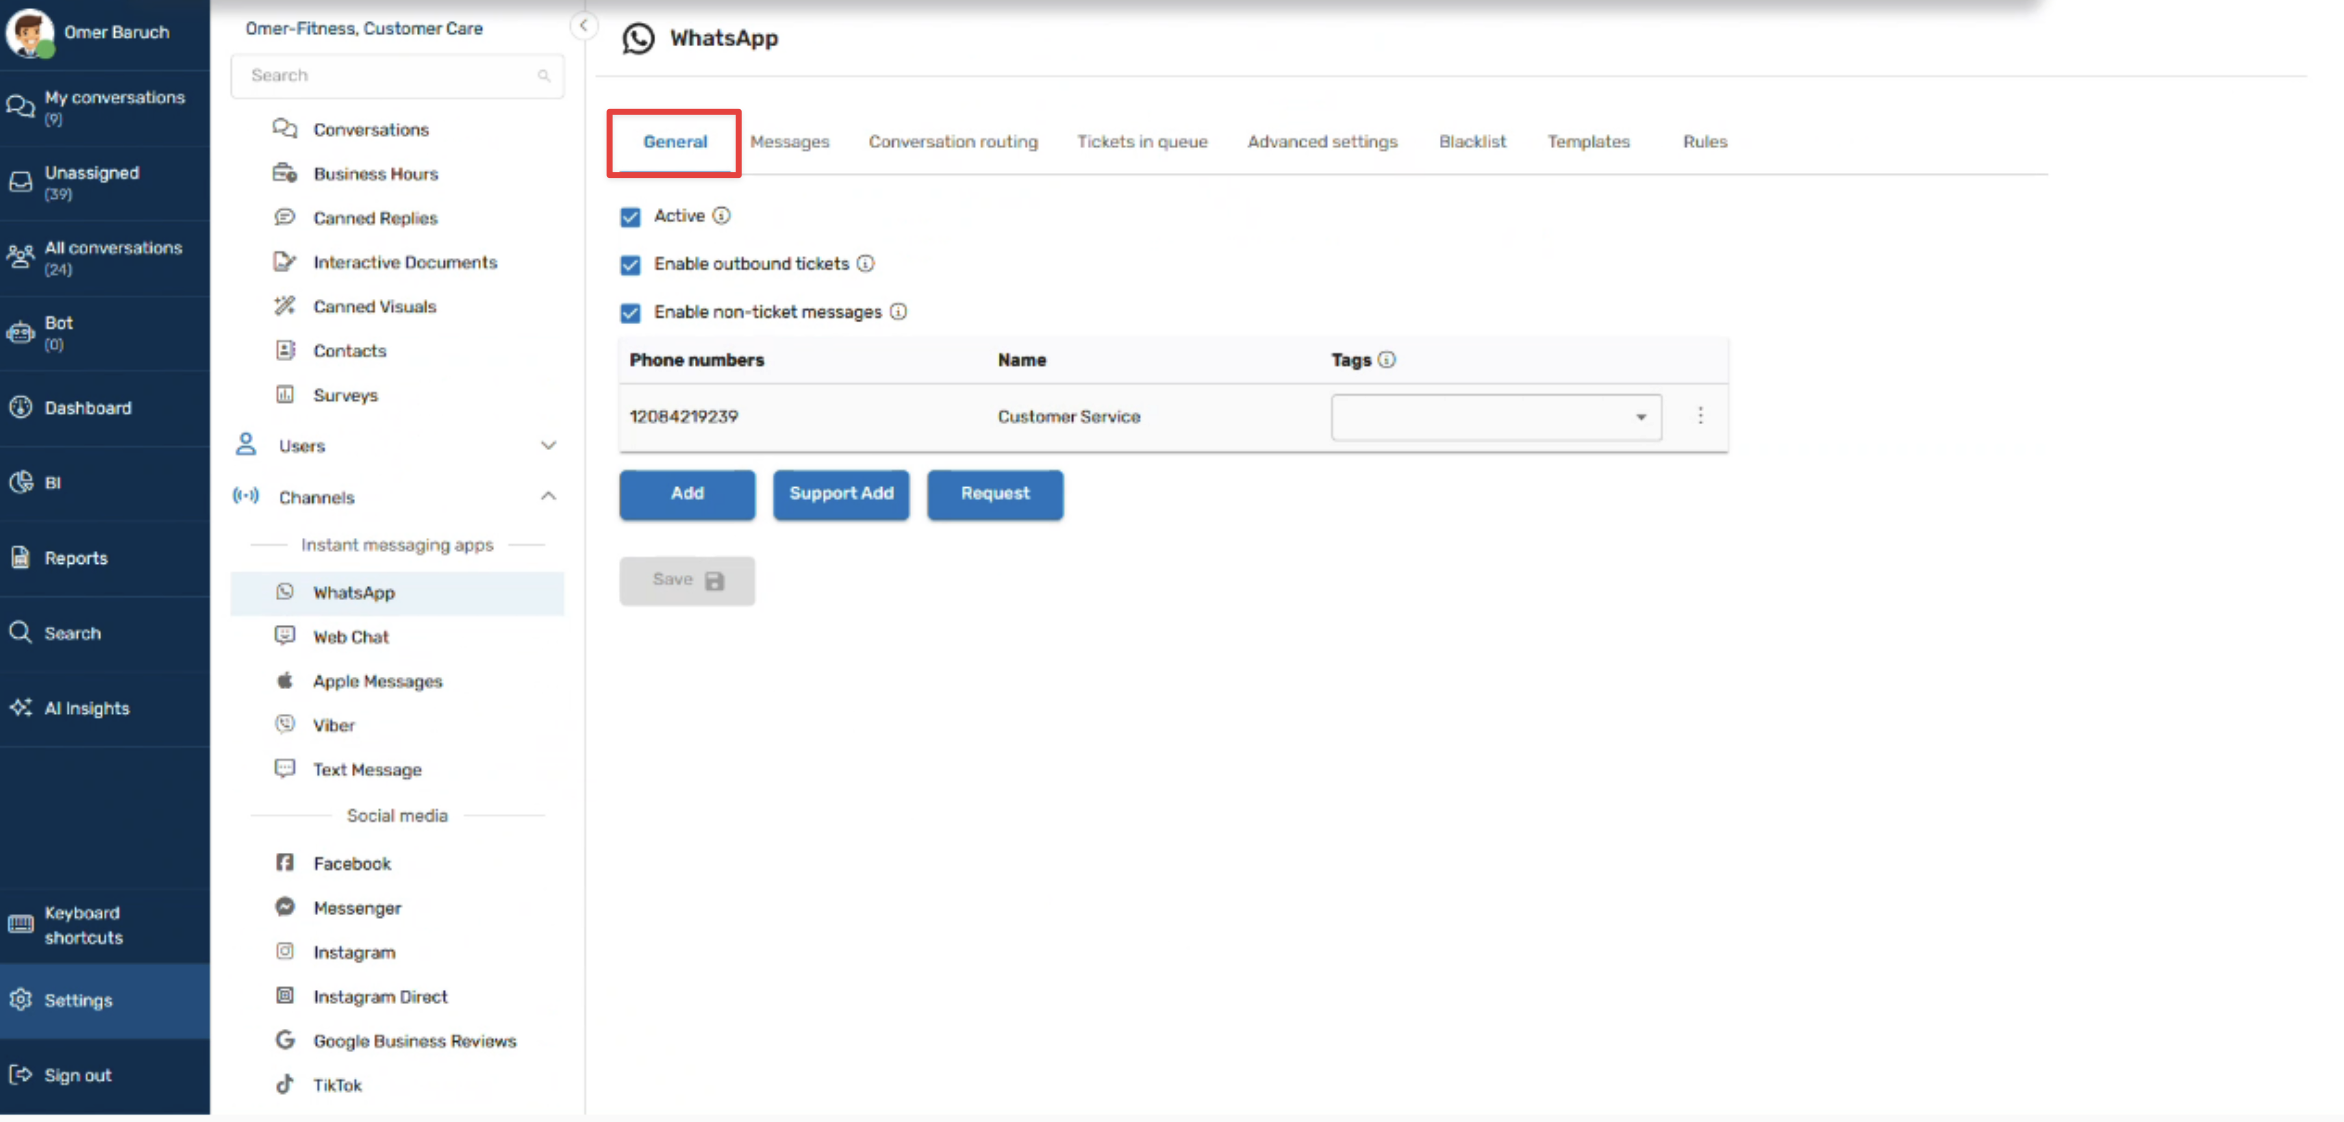Open the Templates tab
Viewport: 2344px width, 1122px height.
(x=1588, y=142)
